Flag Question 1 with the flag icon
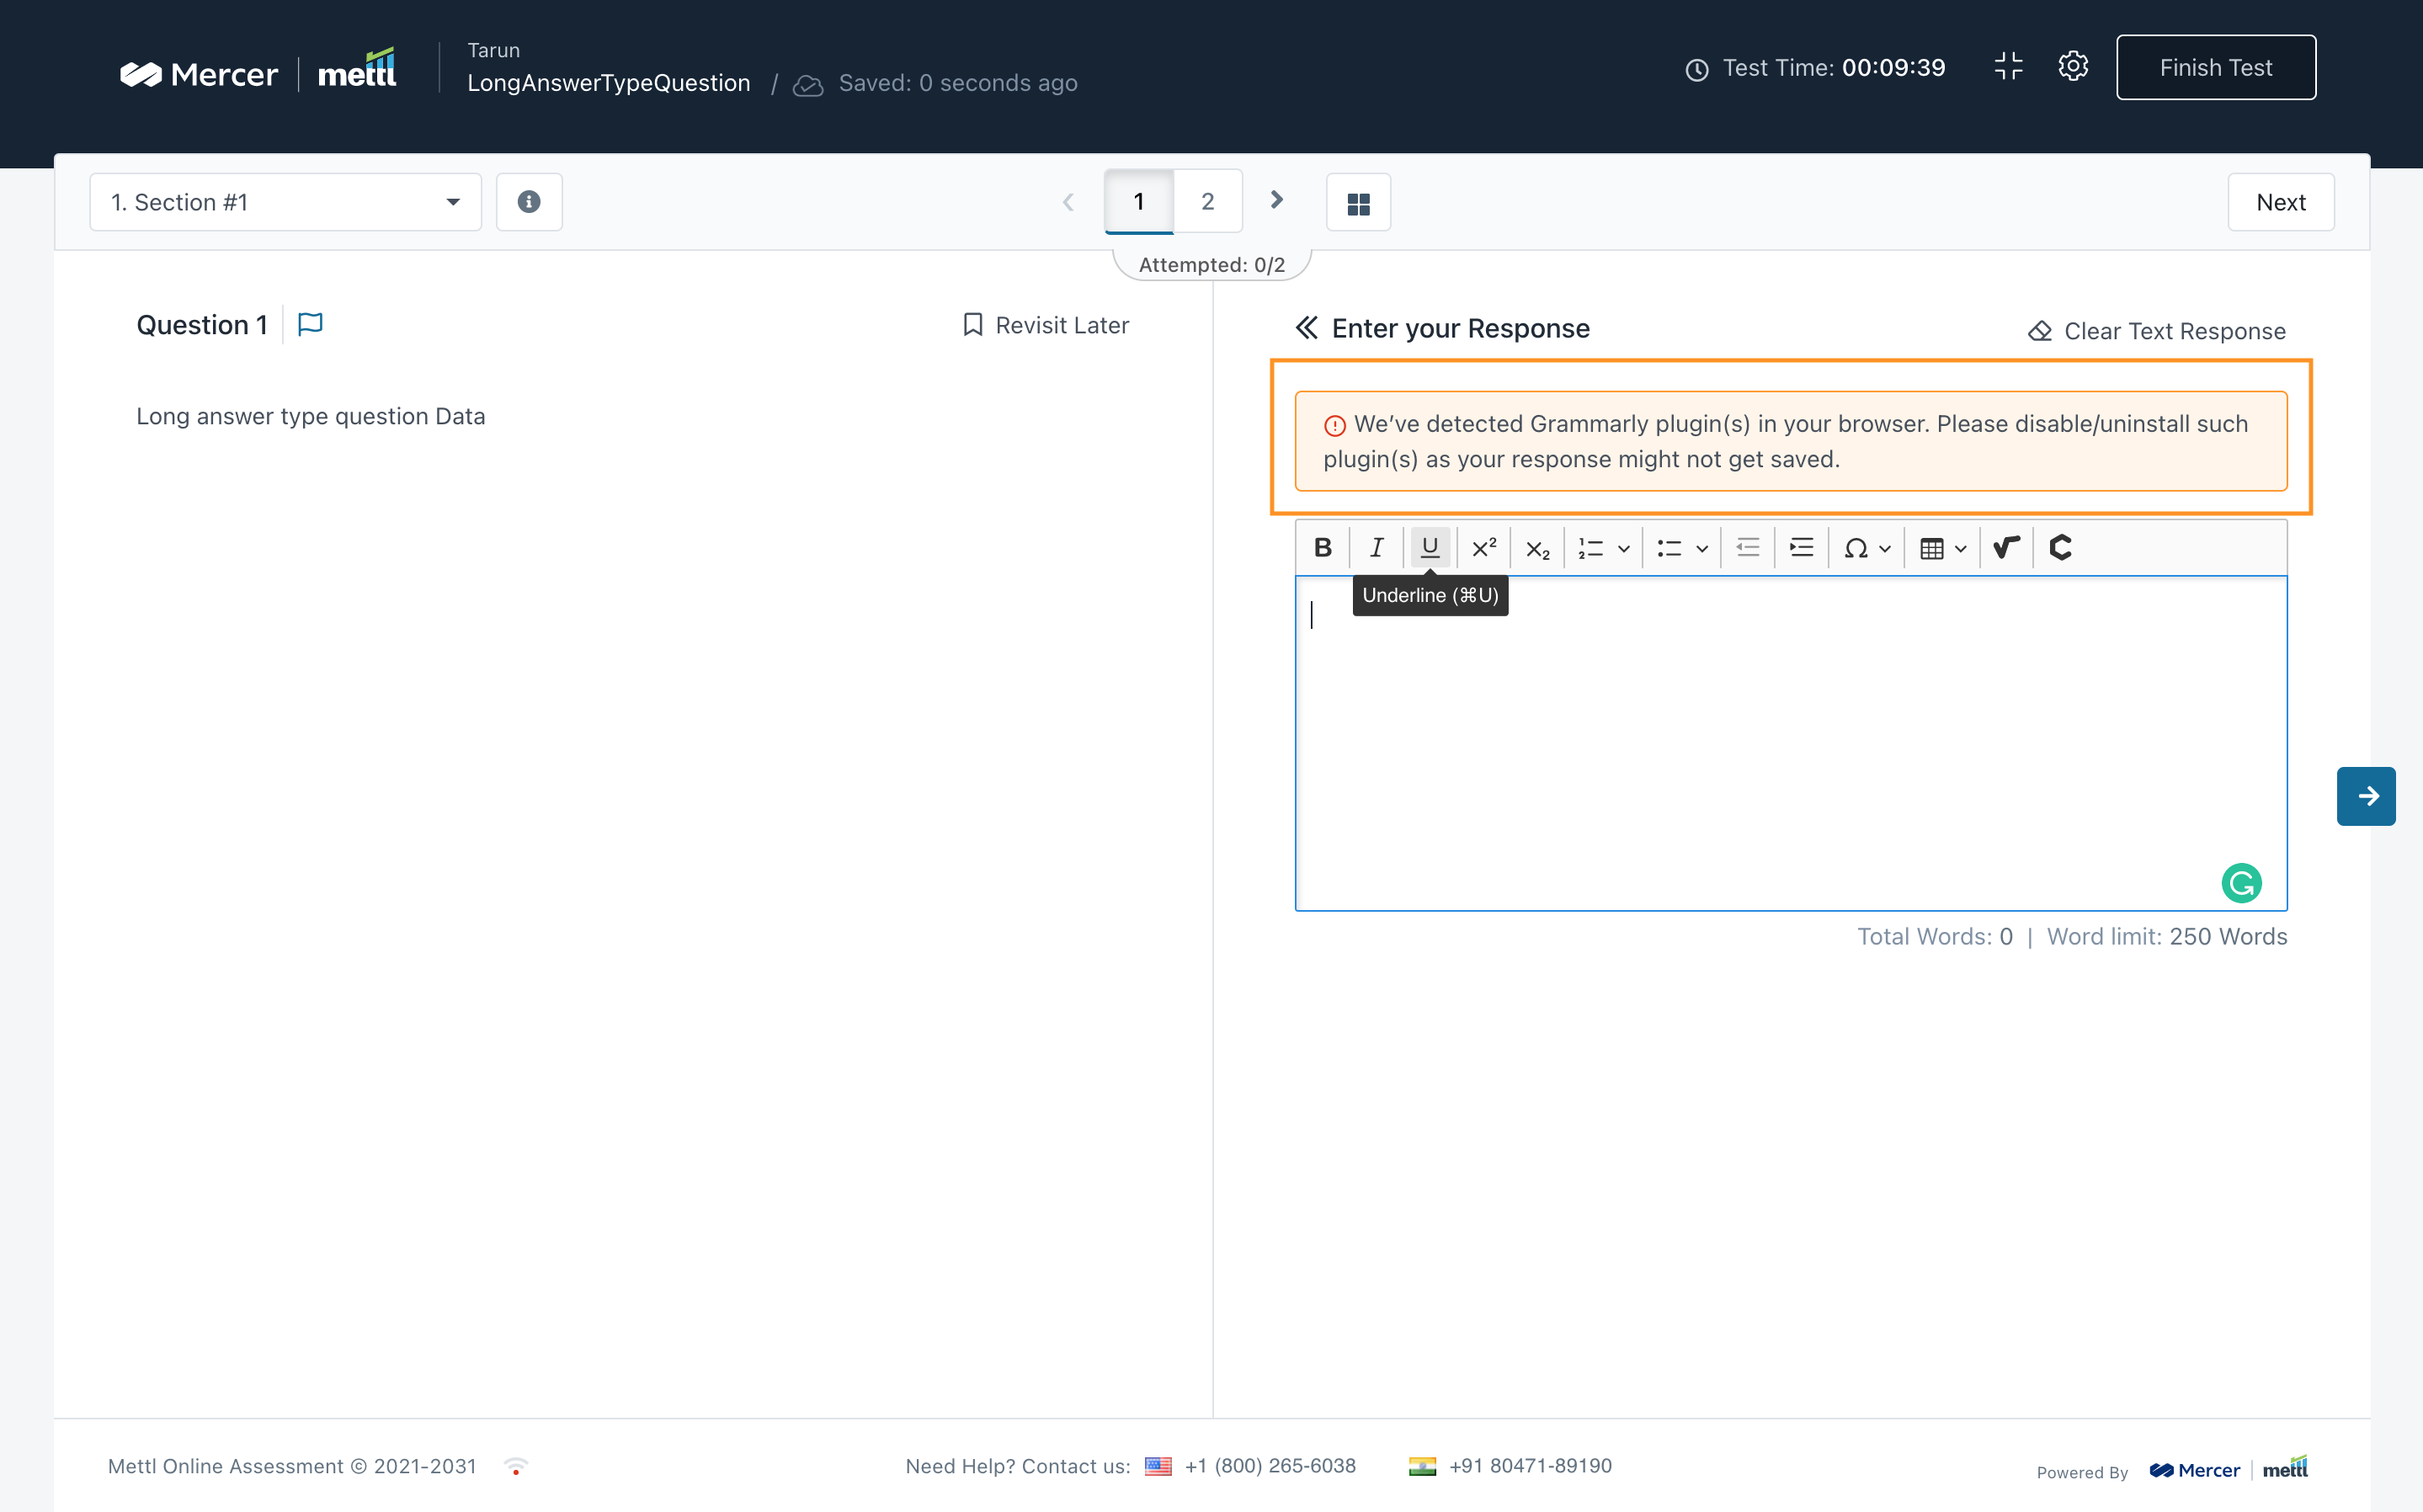Viewport: 2423px width, 1512px height. click(310, 324)
